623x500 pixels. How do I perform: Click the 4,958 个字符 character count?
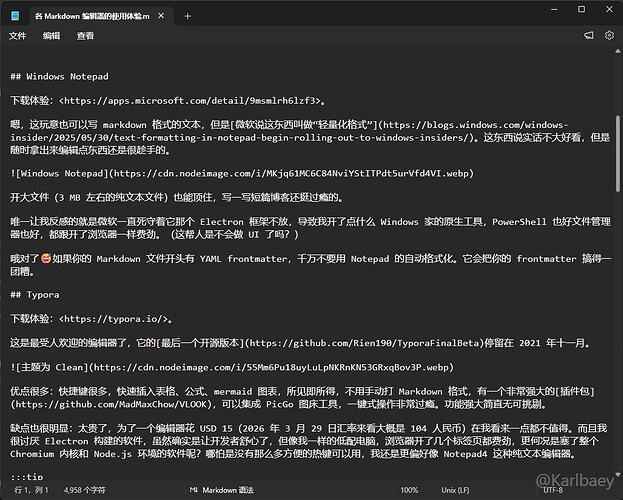85,490
